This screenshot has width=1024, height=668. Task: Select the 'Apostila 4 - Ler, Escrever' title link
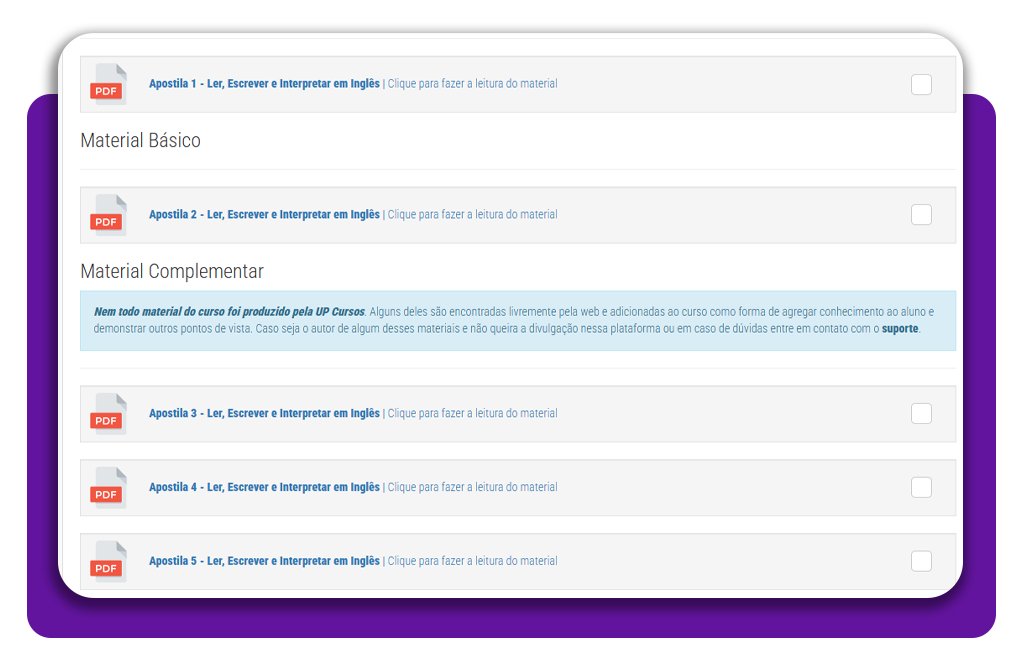(264, 488)
